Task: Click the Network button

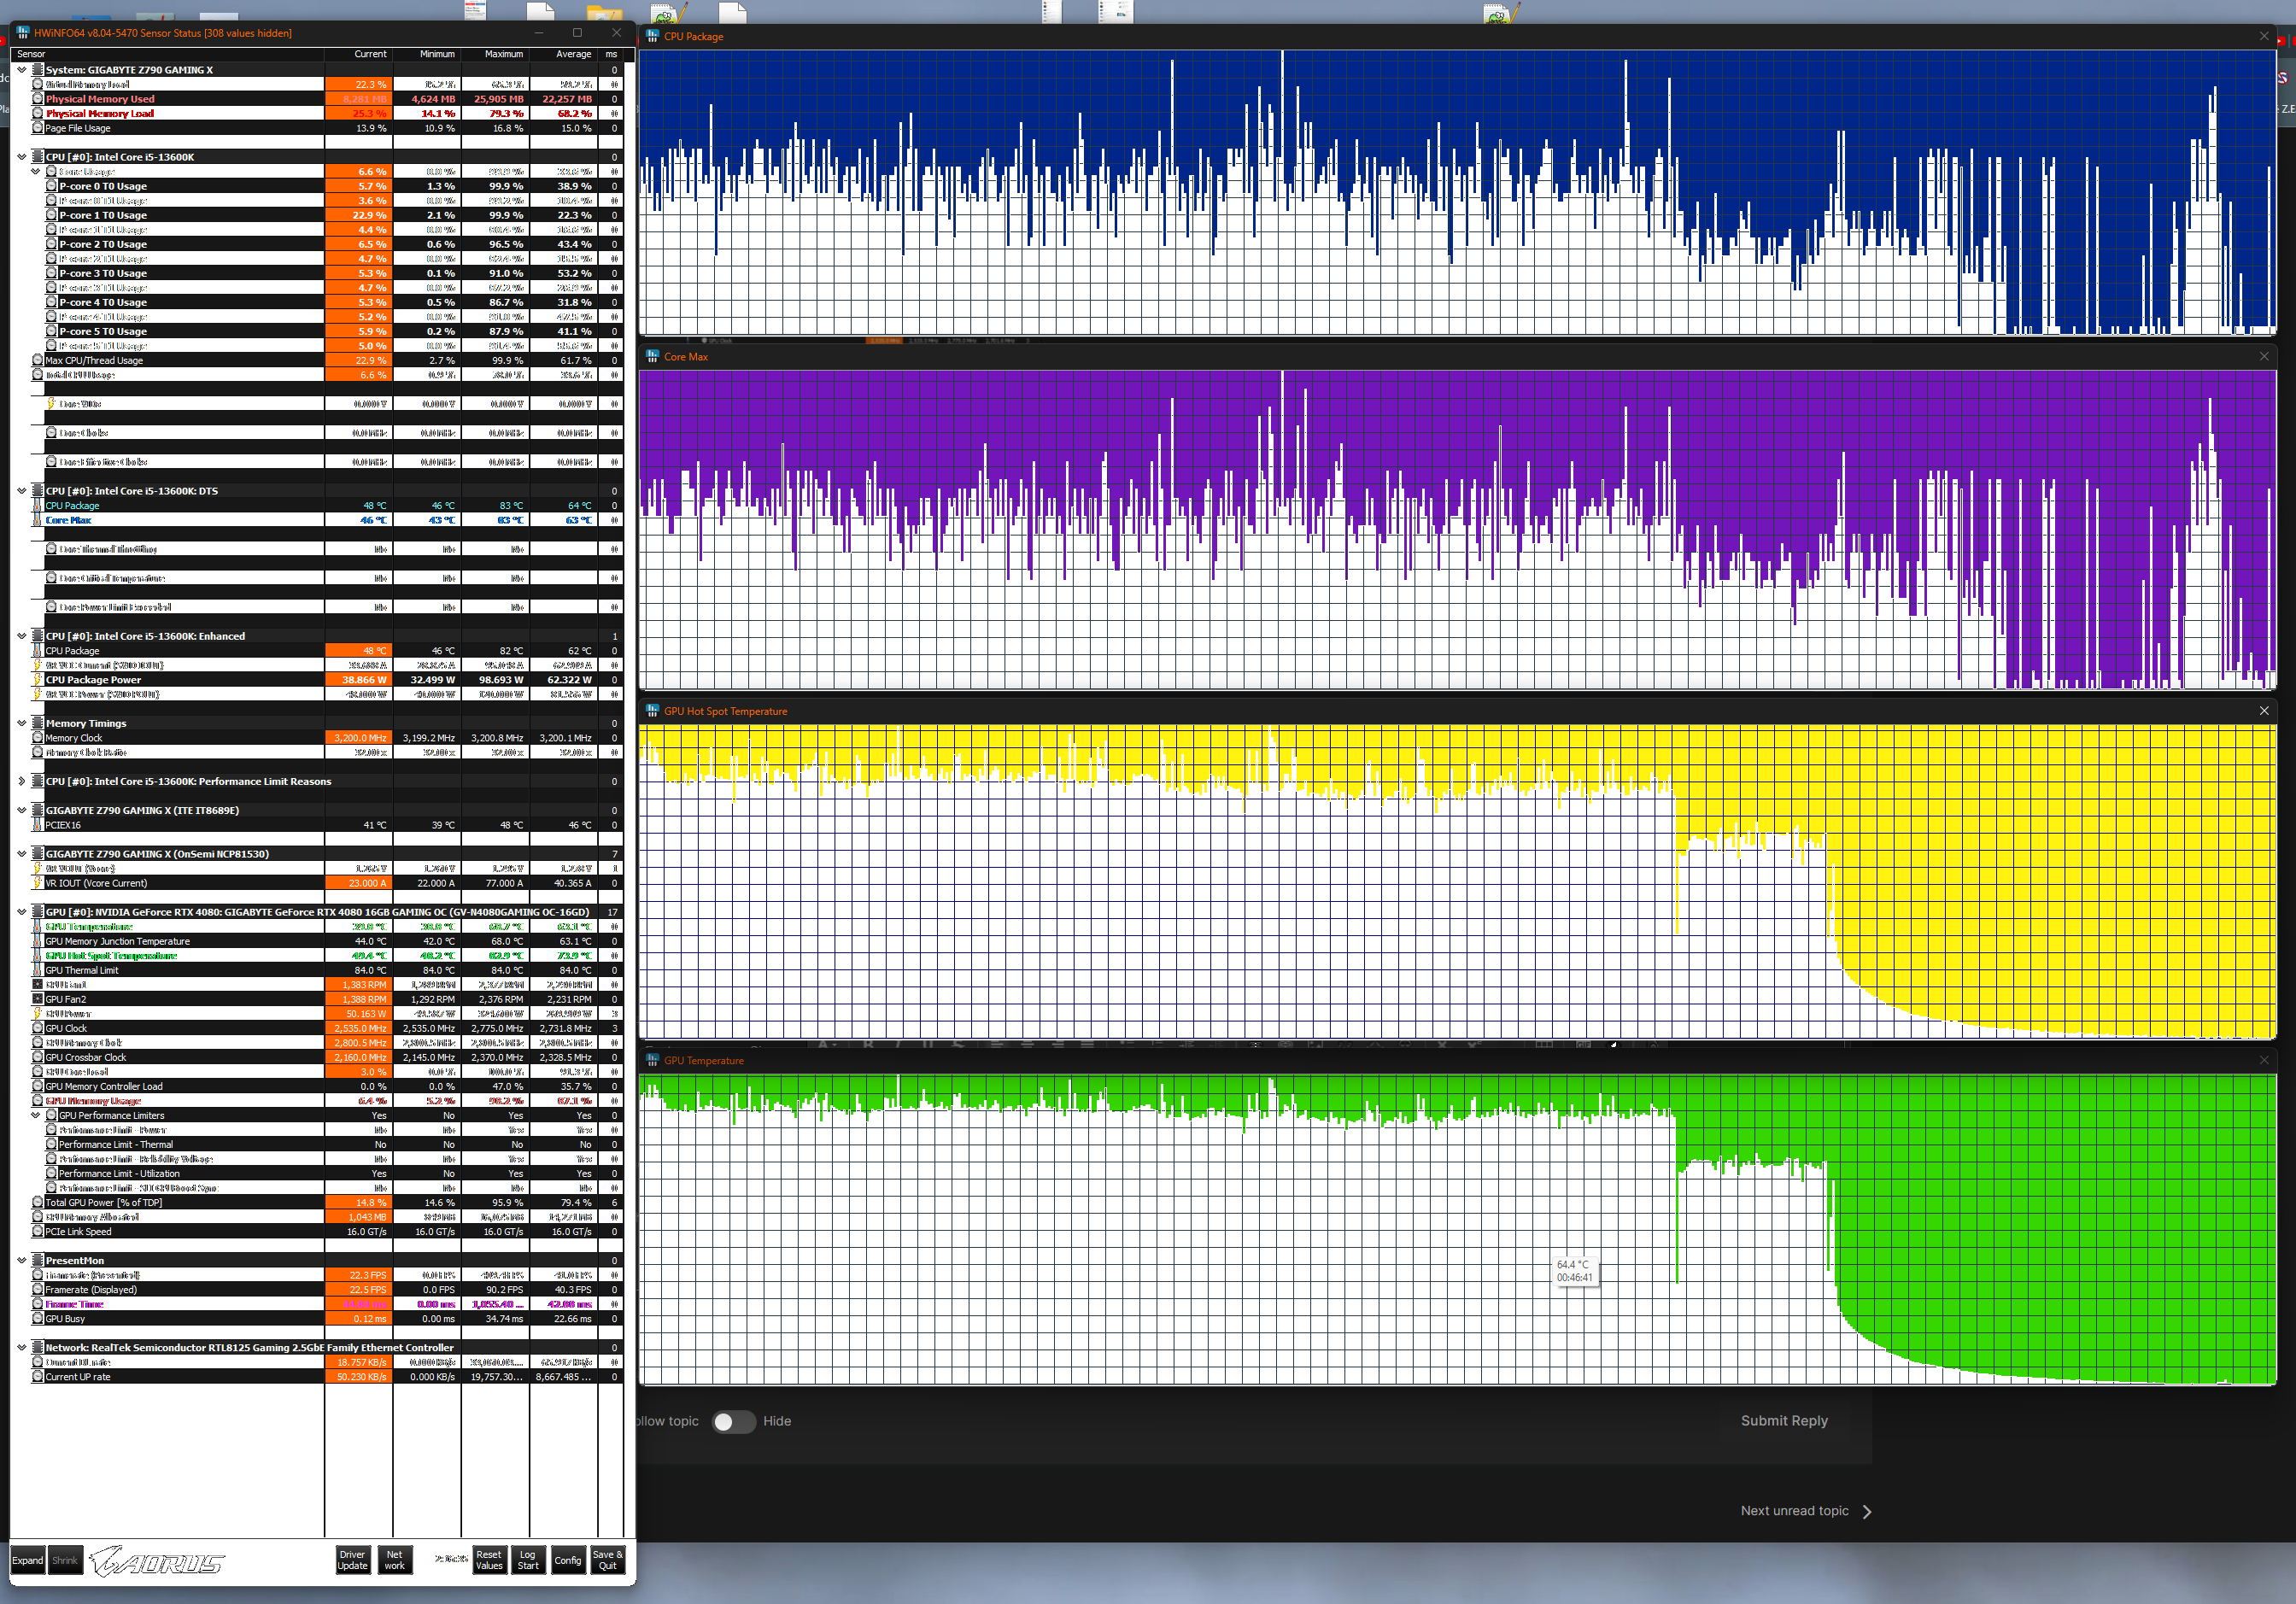Action: 395,1560
